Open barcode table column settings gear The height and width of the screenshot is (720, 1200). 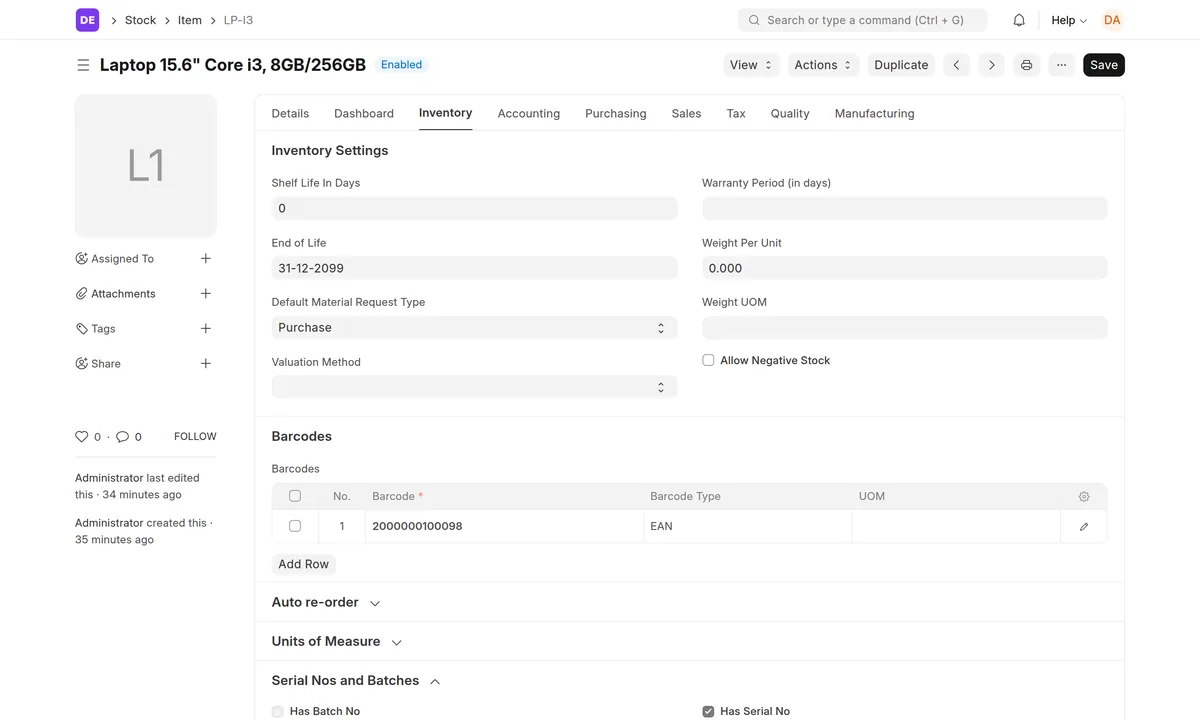1084,496
